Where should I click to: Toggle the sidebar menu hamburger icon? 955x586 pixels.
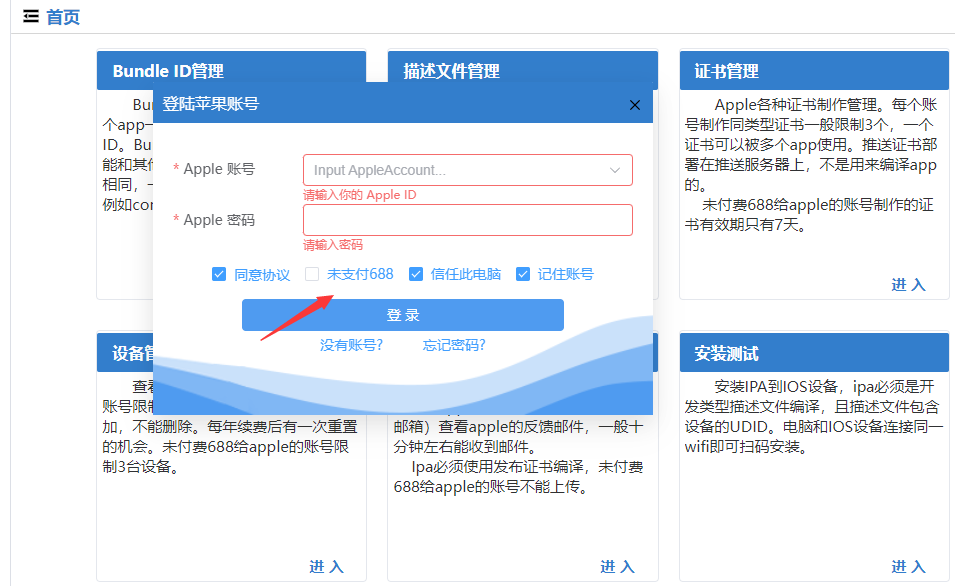[x=31, y=16]
